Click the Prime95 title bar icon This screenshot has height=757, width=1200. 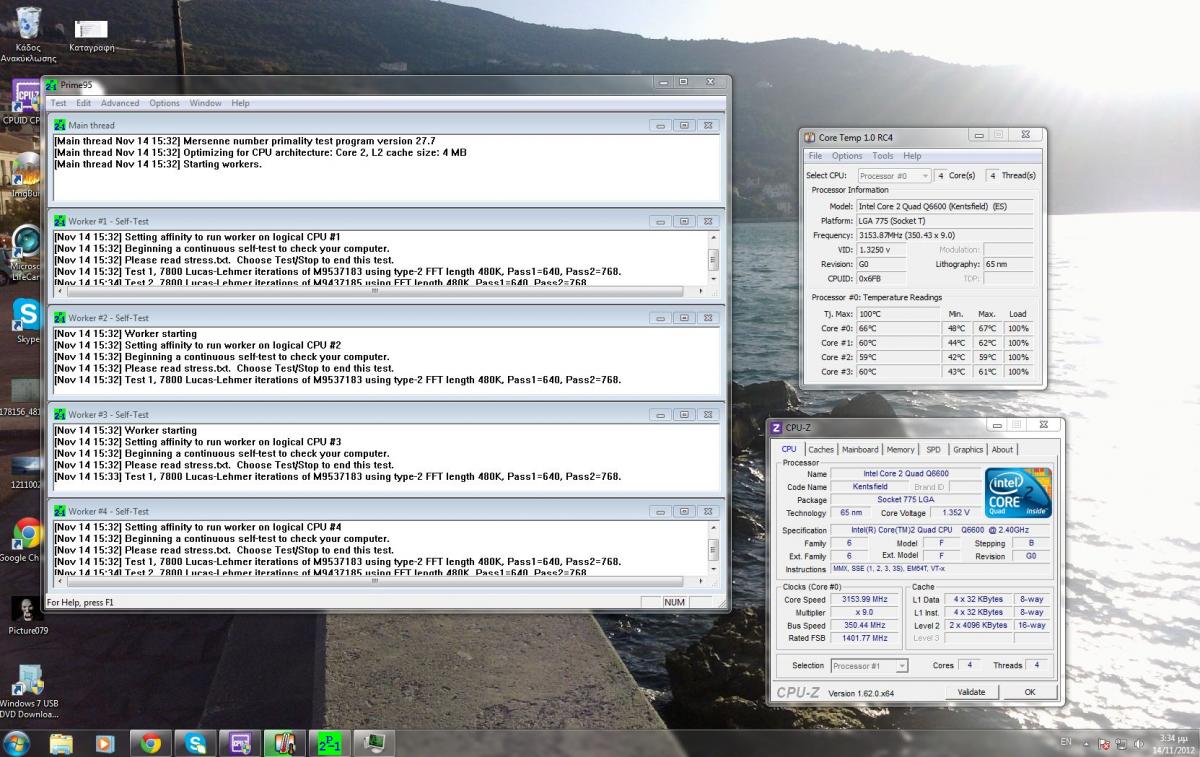click(51, 85)
